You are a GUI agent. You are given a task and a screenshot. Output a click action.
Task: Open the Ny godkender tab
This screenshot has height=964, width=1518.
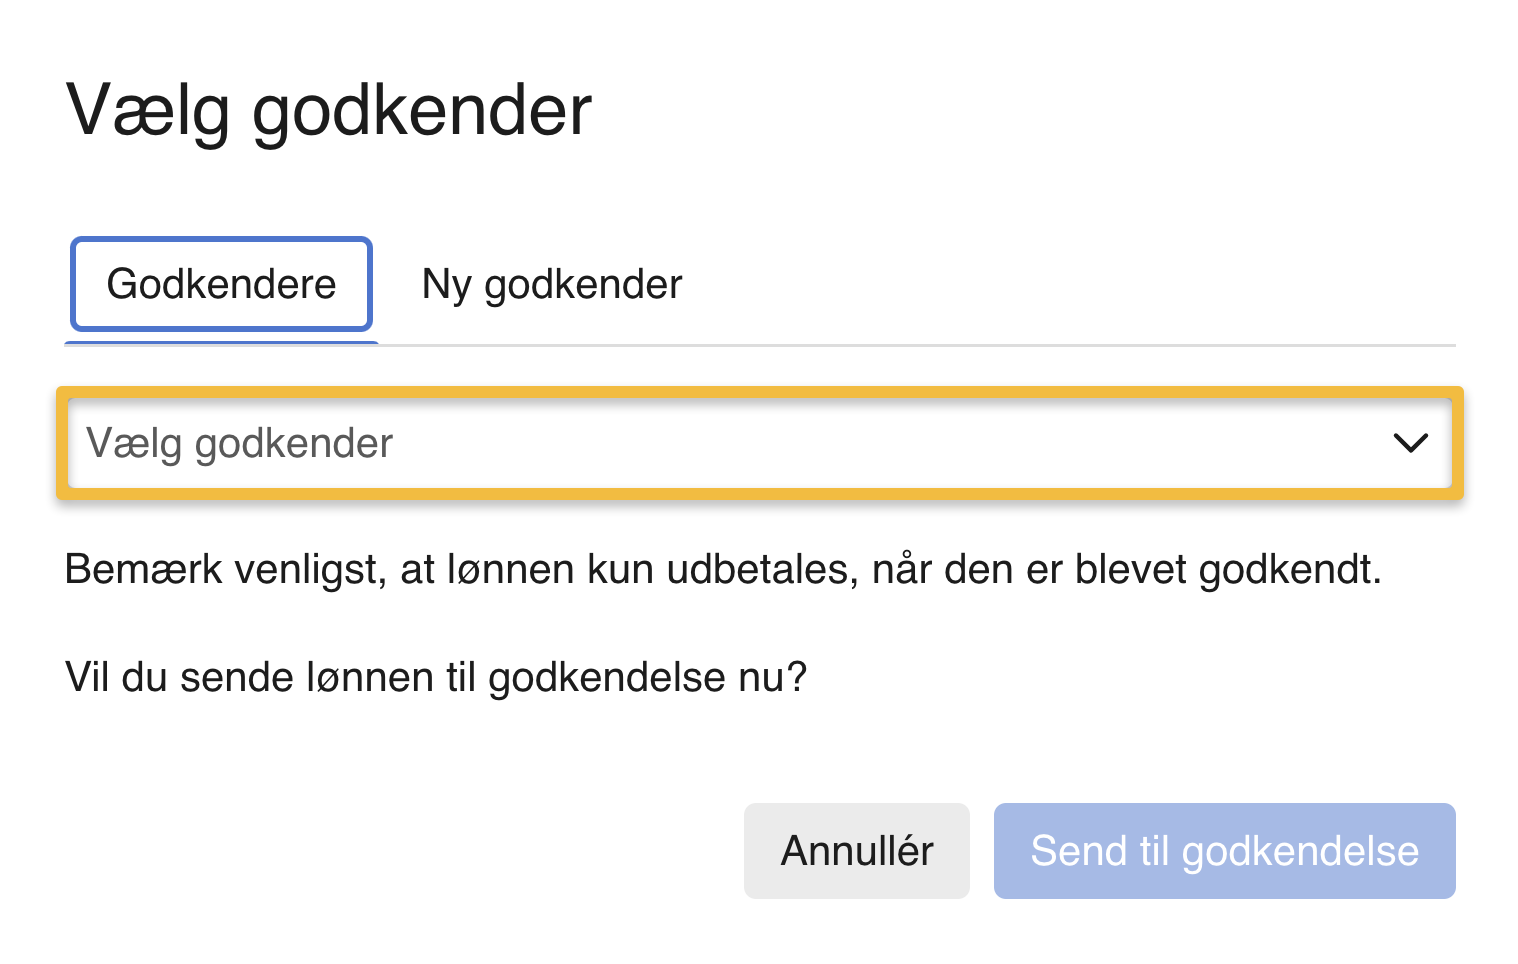point(551,284)
